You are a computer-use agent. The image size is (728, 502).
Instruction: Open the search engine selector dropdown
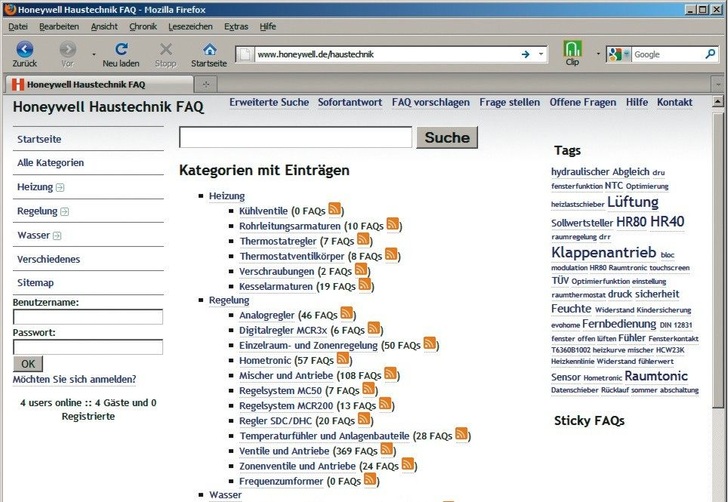[x=617, y=54]
